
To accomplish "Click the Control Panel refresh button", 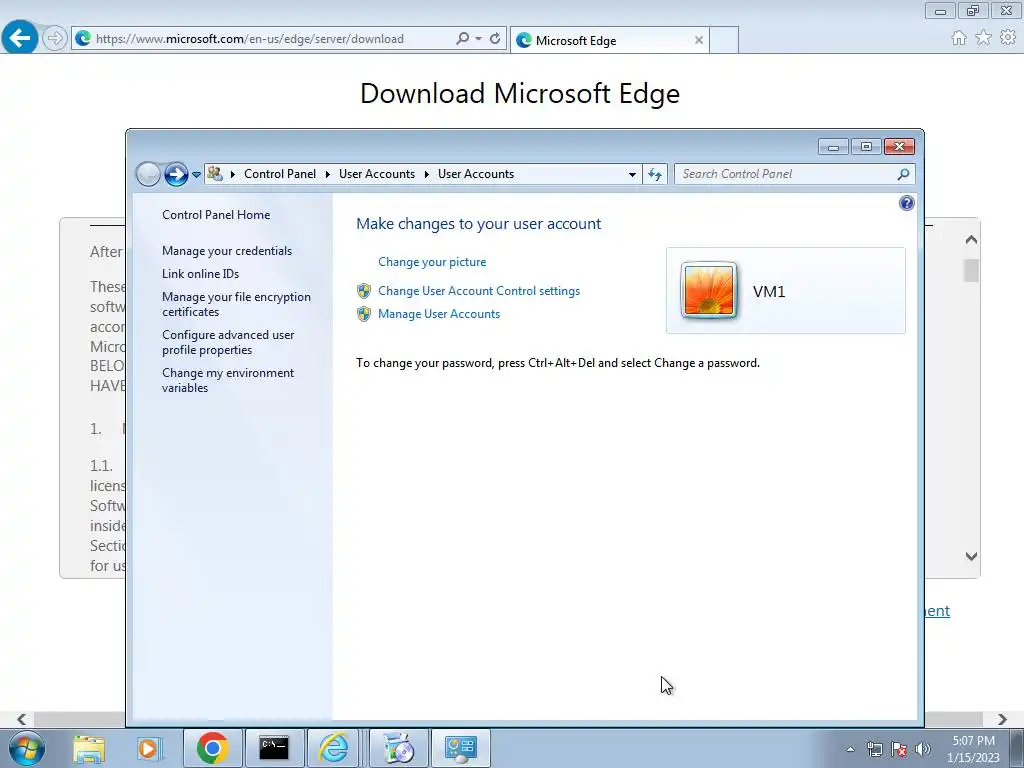I will [x=655, y=174].
